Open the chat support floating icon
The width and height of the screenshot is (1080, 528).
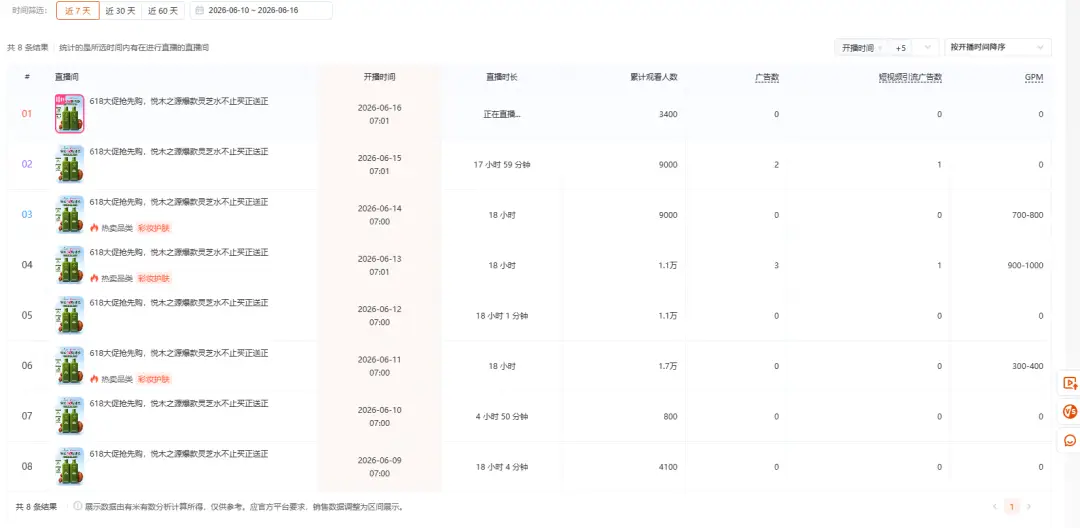1070,441
